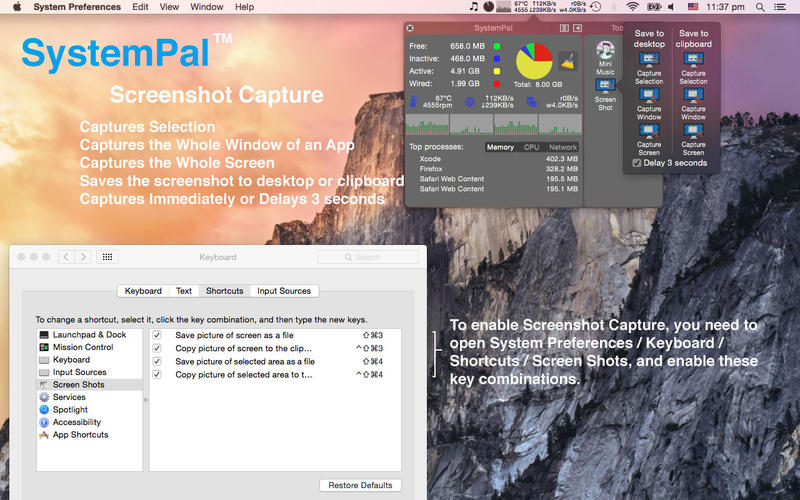Image resolution: width=800 pixels, height=500 pixels.
Task: Open the Mini Music tool
Action: pyautogui.click(x=605, y=58)
